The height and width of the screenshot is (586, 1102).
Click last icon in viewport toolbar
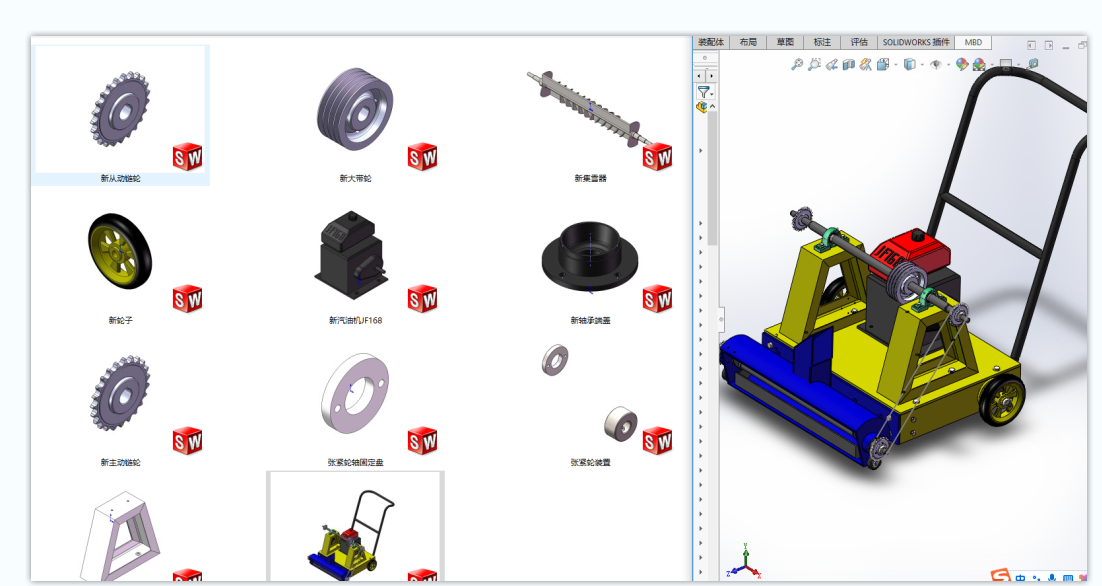coord(1032,64)
